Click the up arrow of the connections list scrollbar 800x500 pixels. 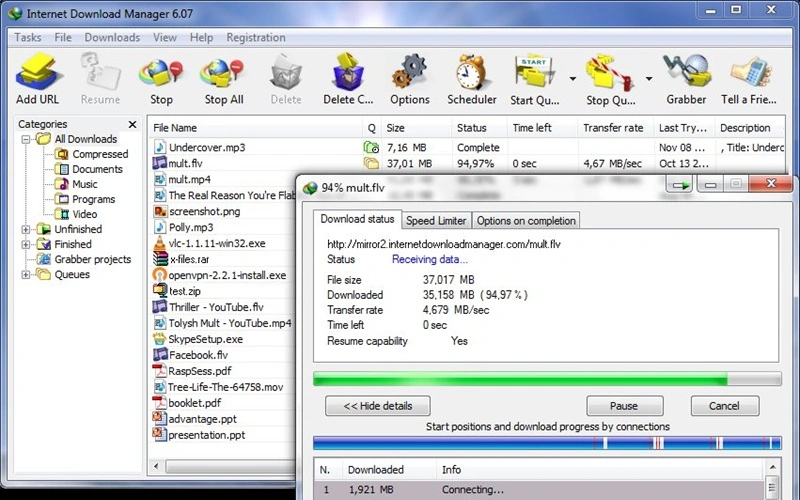772,467
